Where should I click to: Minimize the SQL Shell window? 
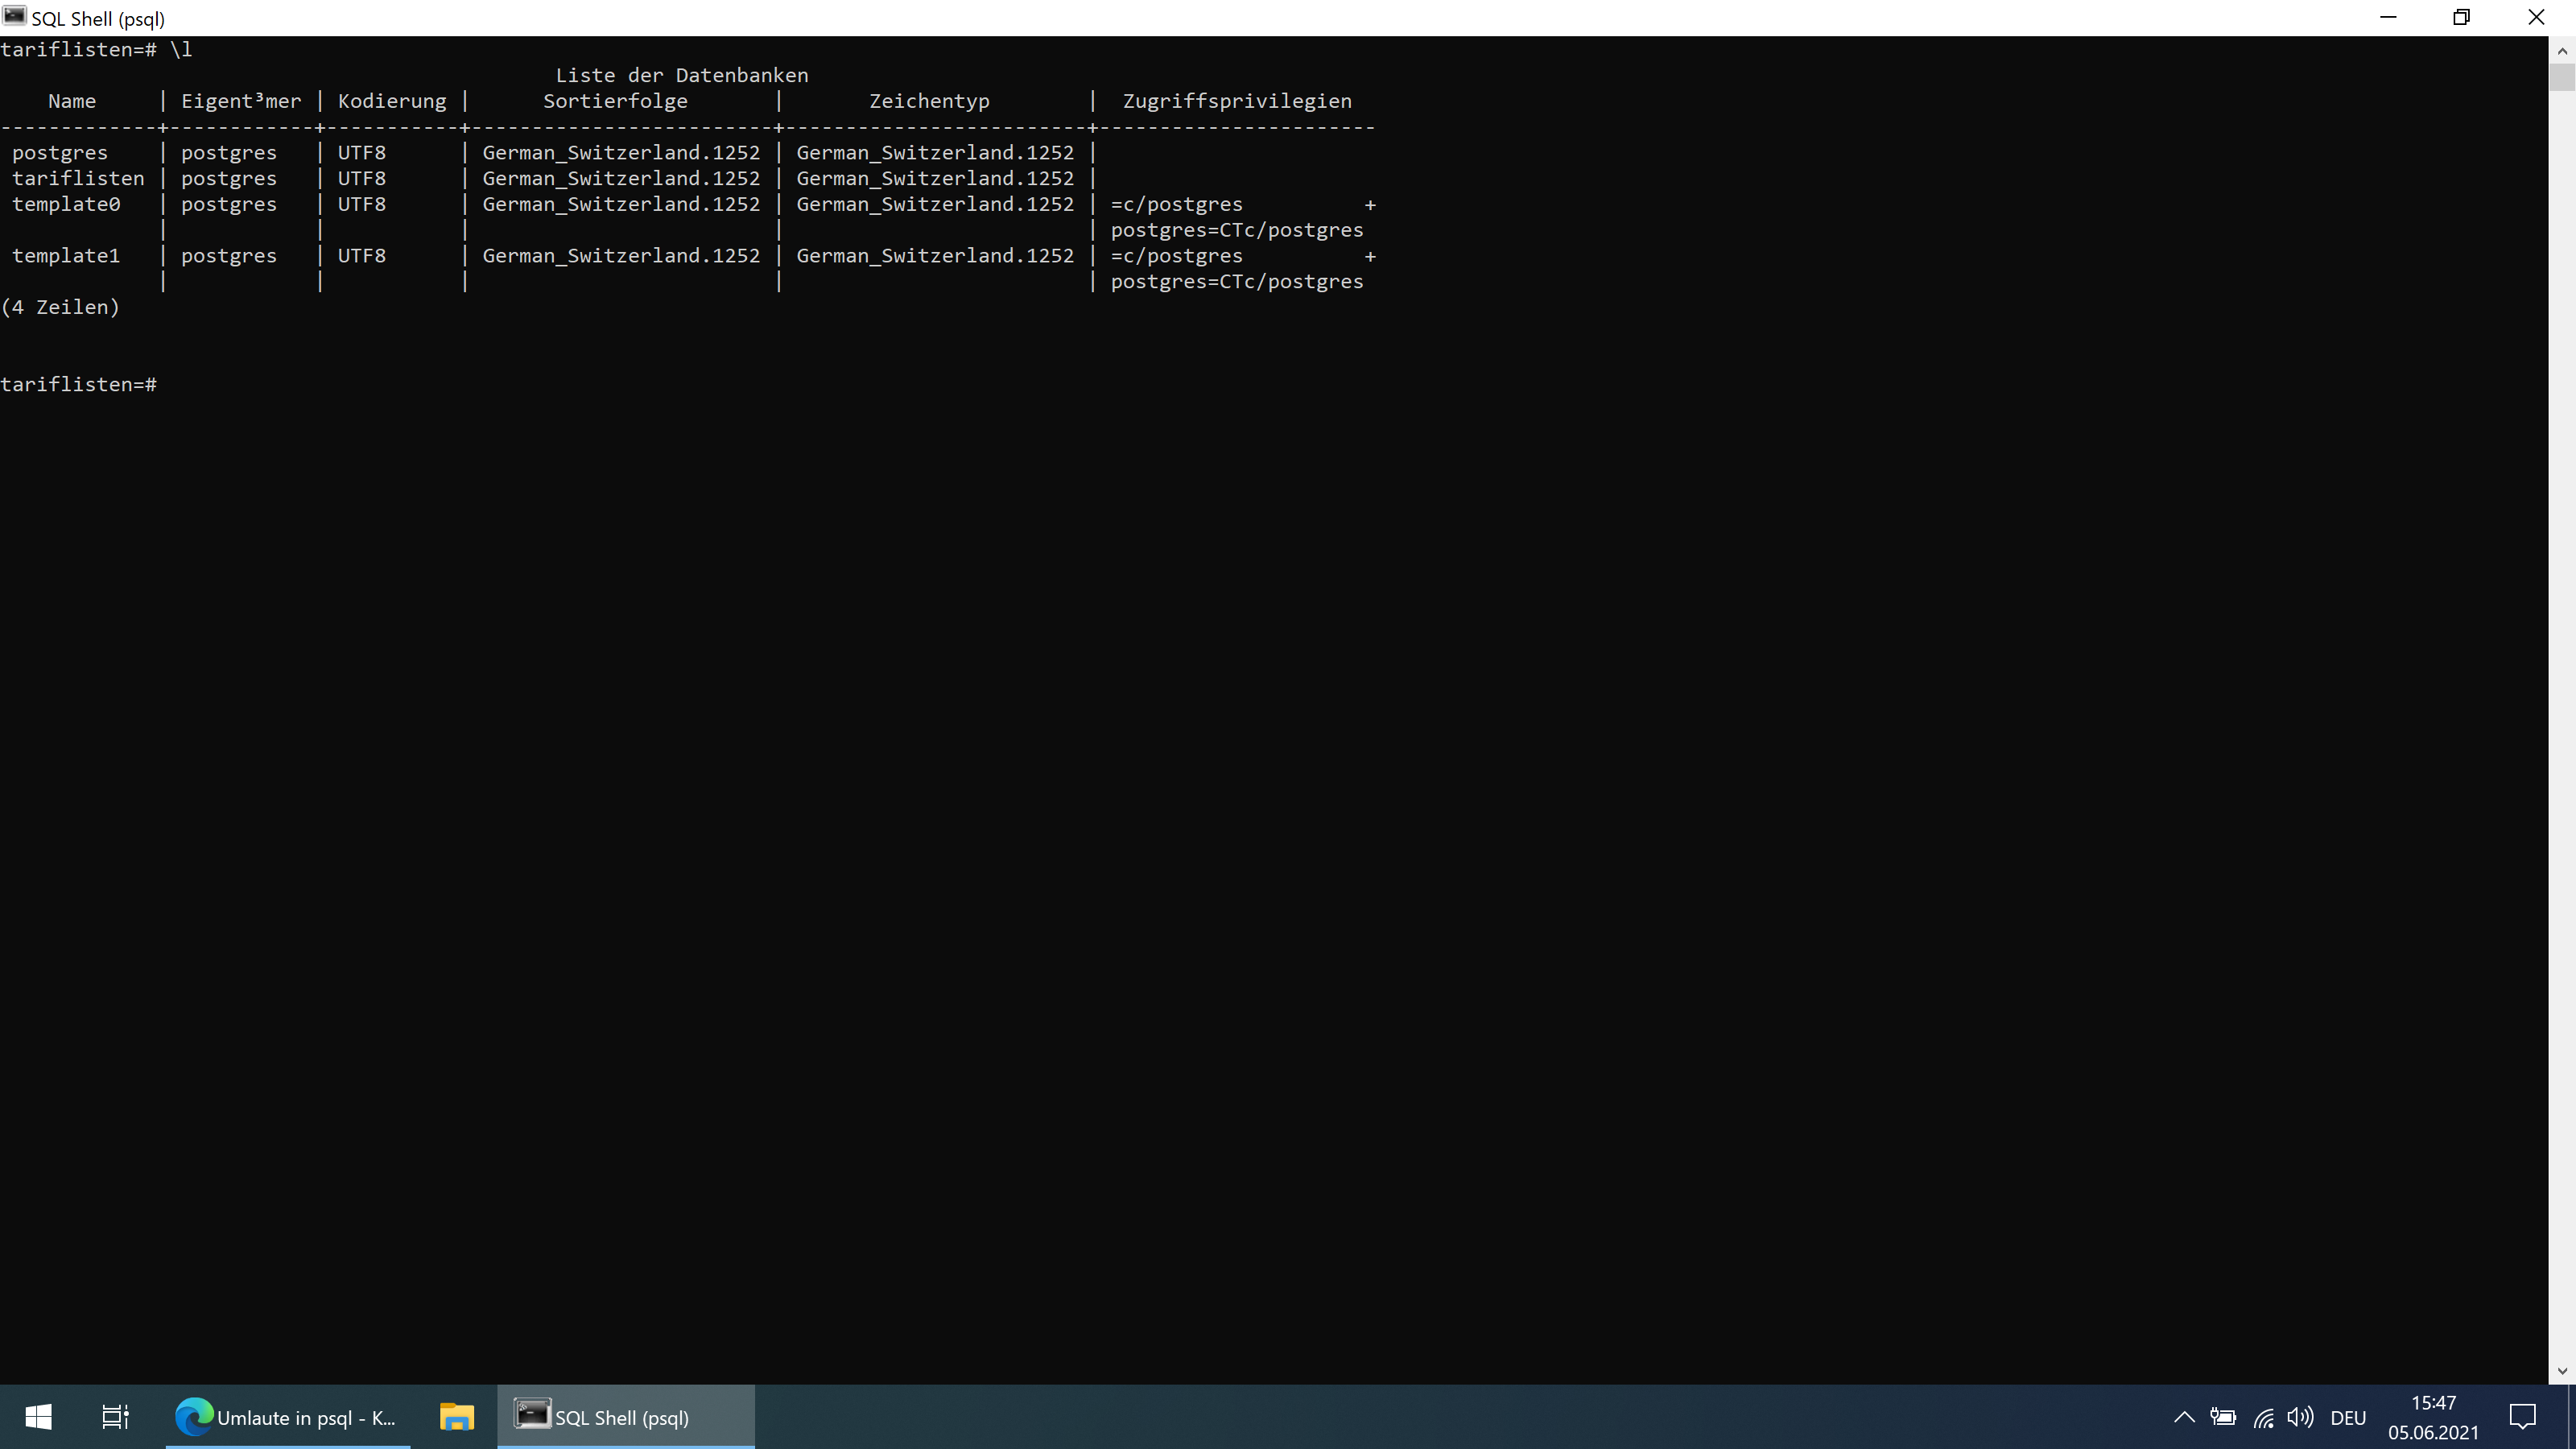(x=2389, y=17)
